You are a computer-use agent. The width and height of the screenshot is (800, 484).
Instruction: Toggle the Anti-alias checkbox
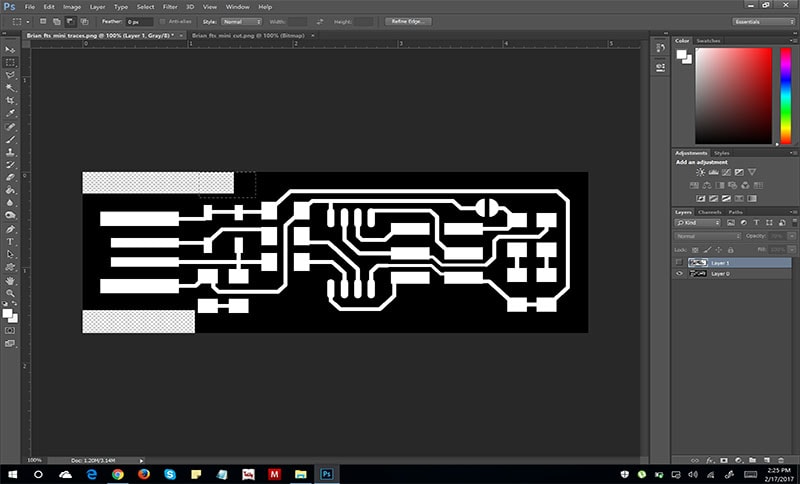point(162,21)
